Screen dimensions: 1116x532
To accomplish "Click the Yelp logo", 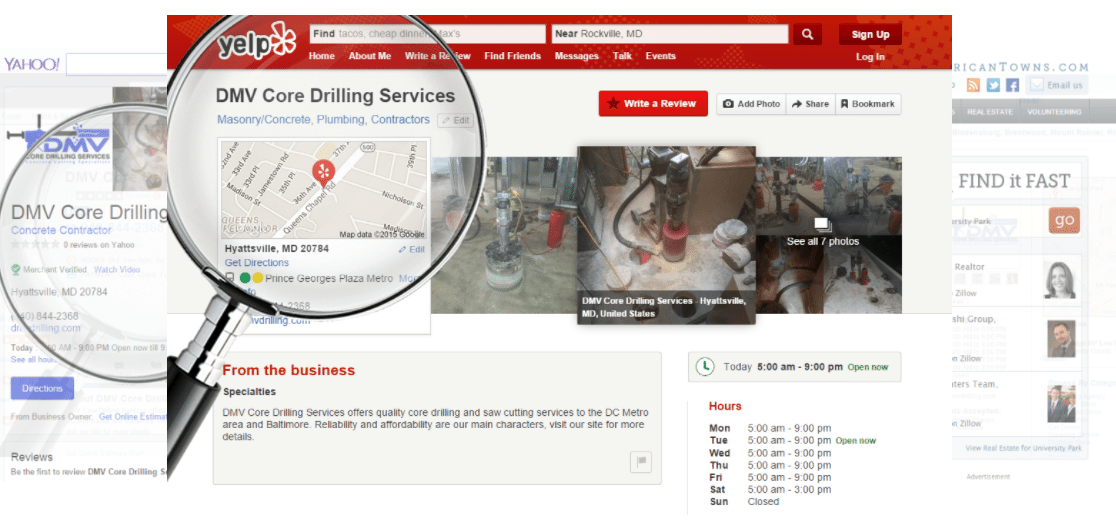I will 256,41.
